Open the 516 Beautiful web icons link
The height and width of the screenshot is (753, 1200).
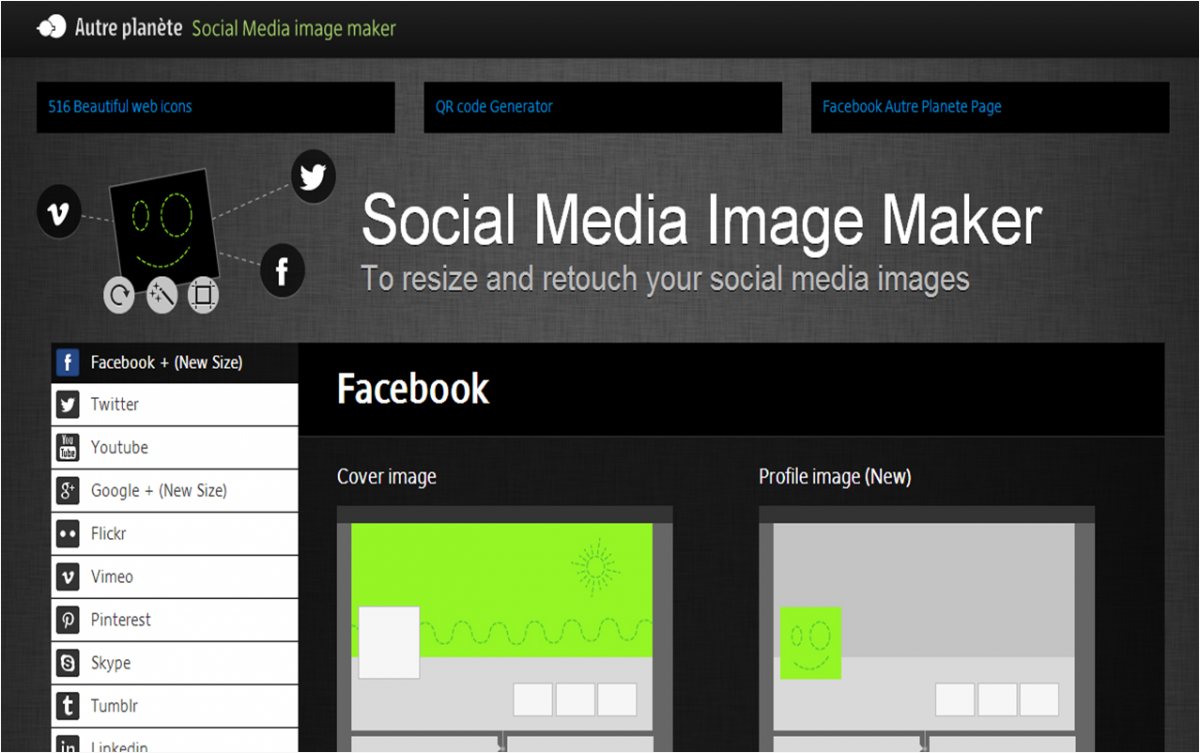(x=120, y=107)
